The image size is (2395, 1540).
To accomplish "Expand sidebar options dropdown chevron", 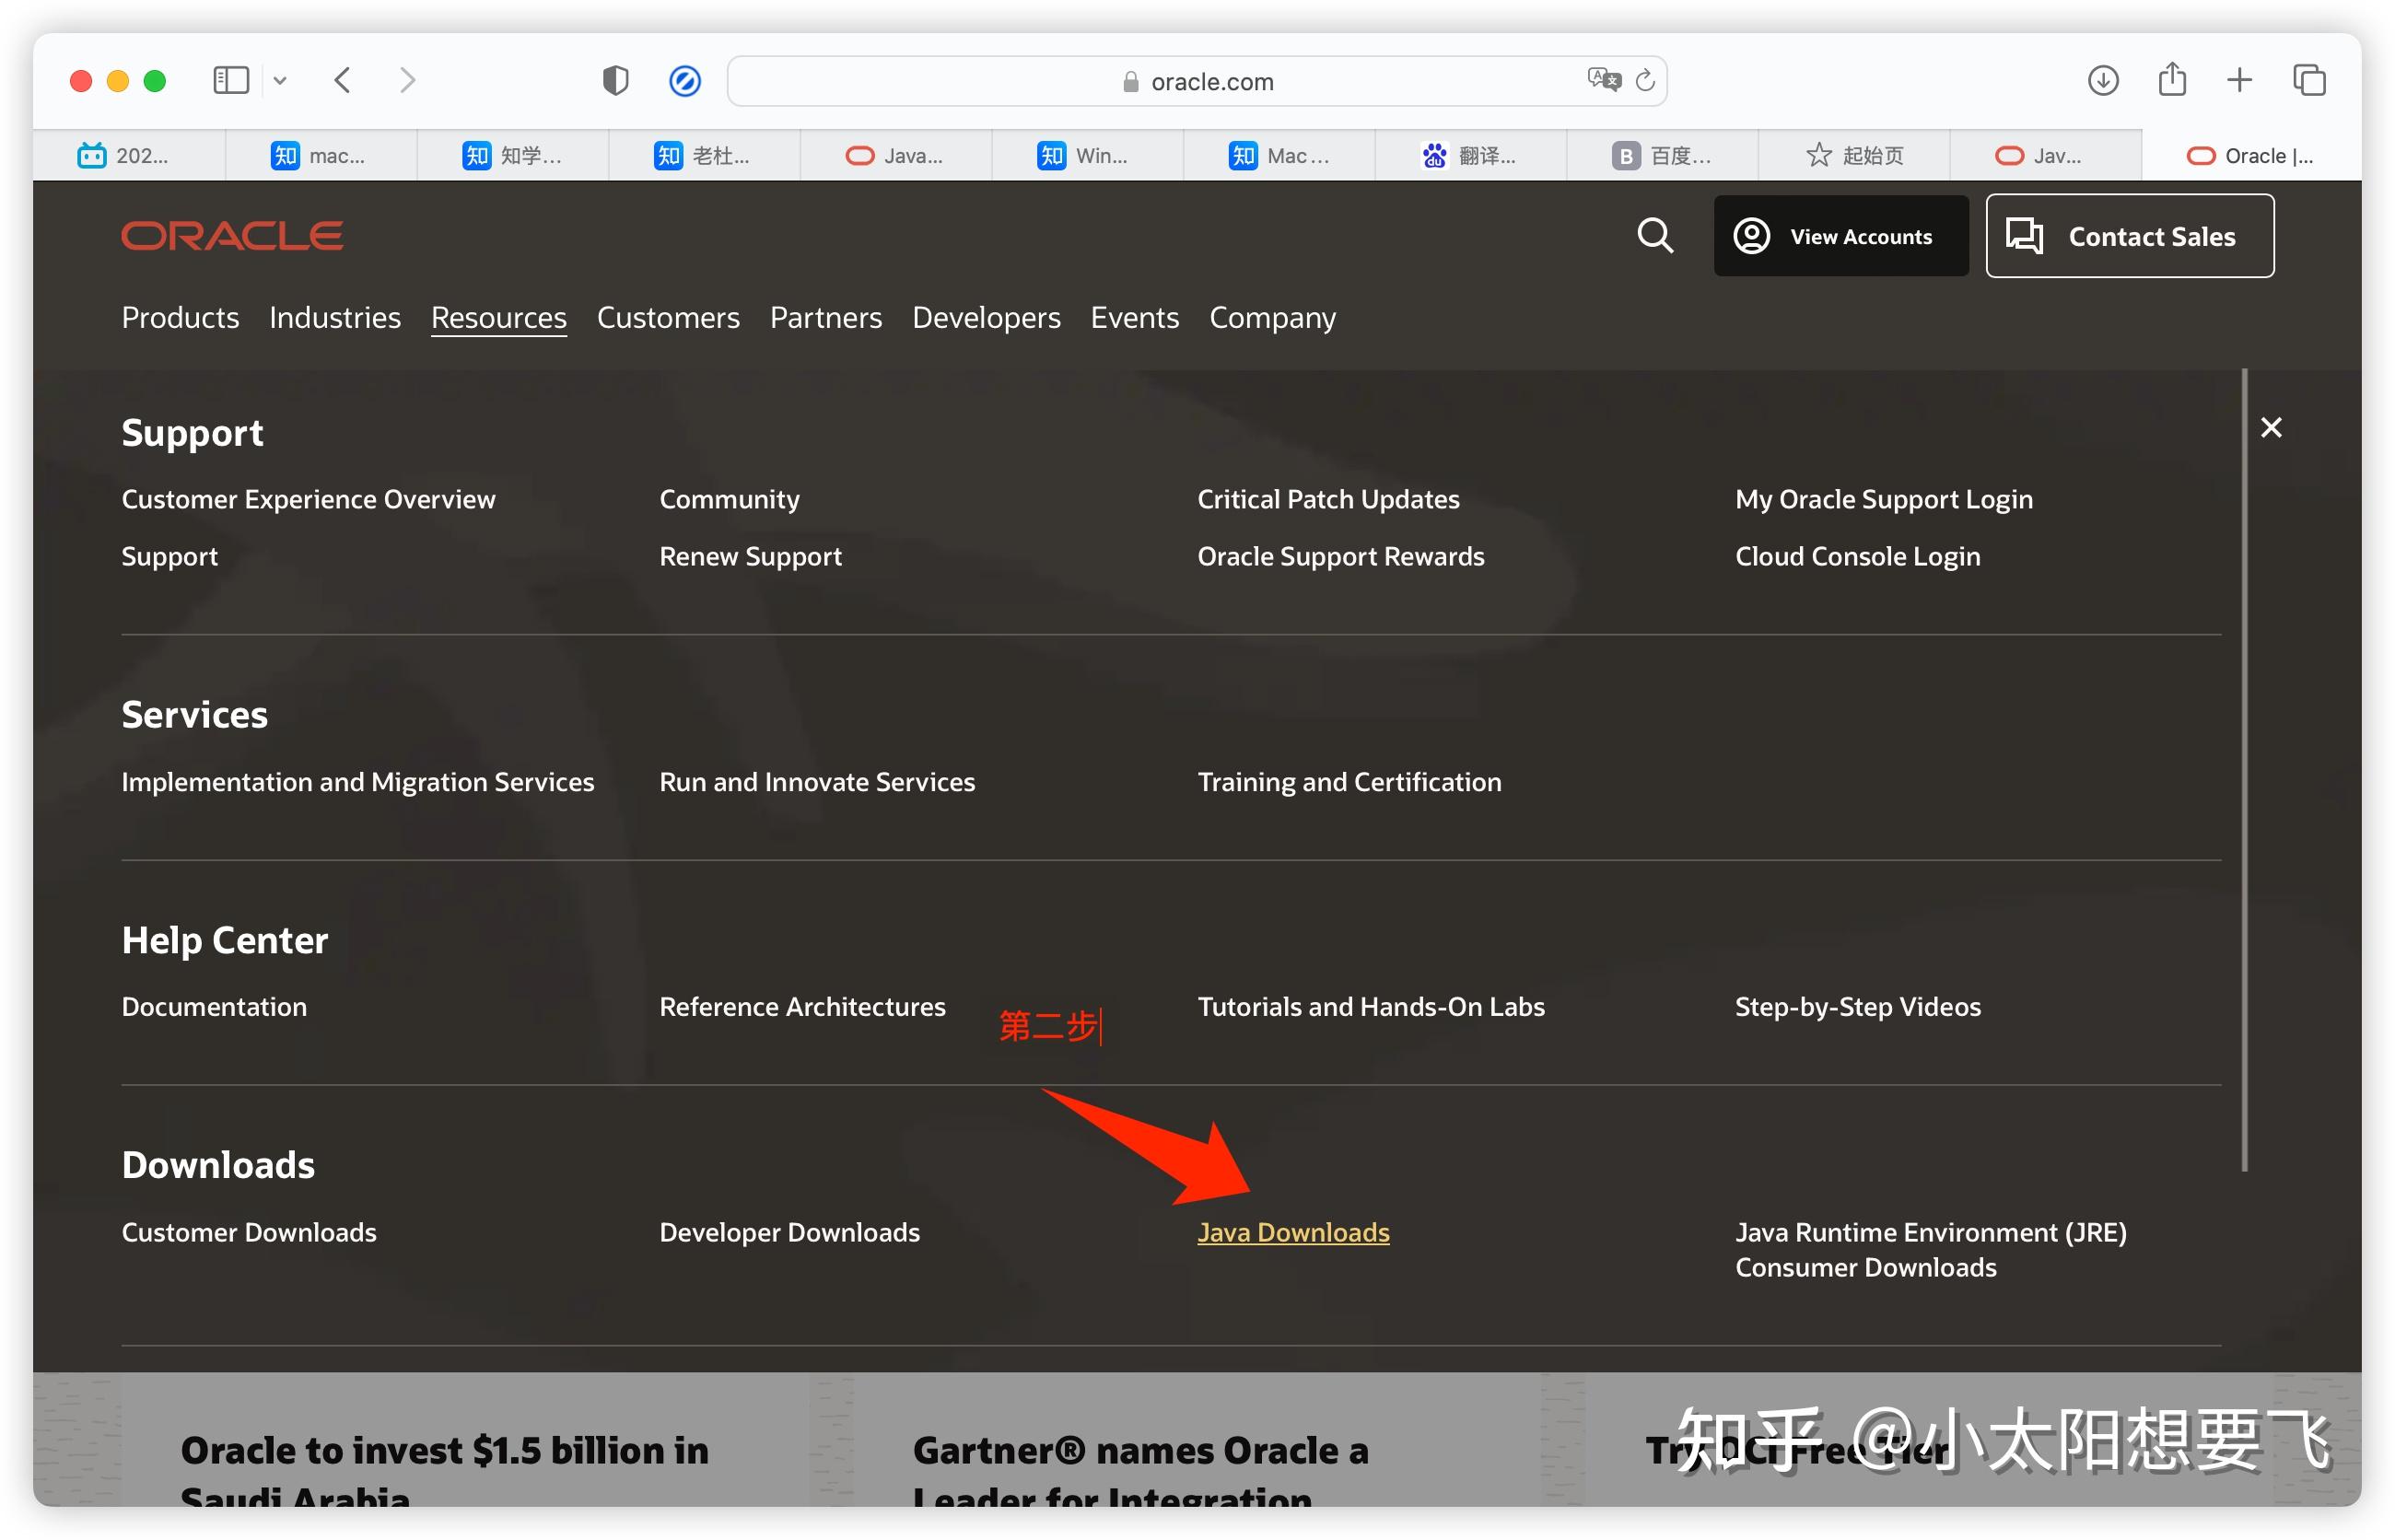I will point(280,80).
